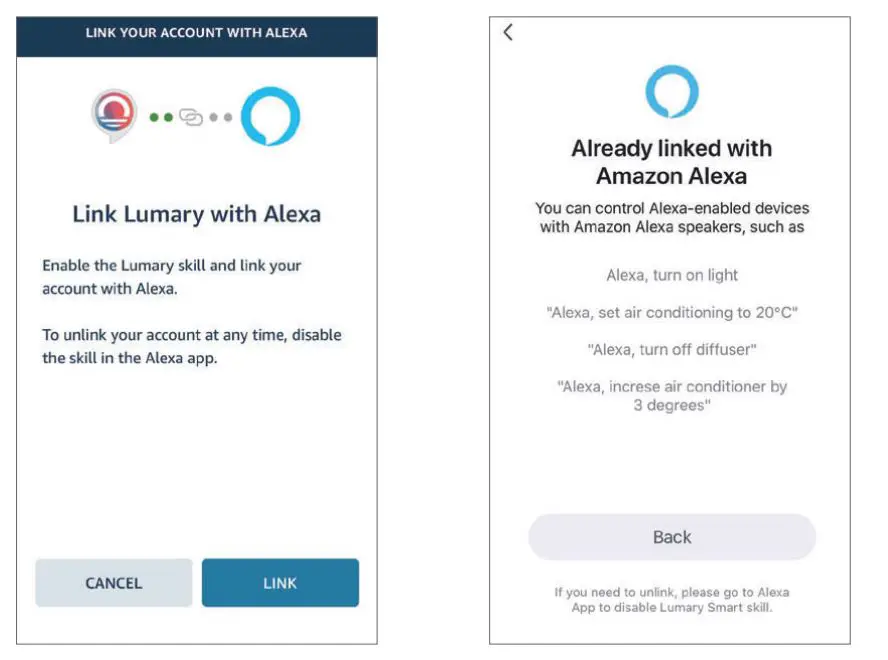This screenshot has width=888, height=660.
Task: Select the Enable the Lumary skill paragraph
Action: (172, 276)
